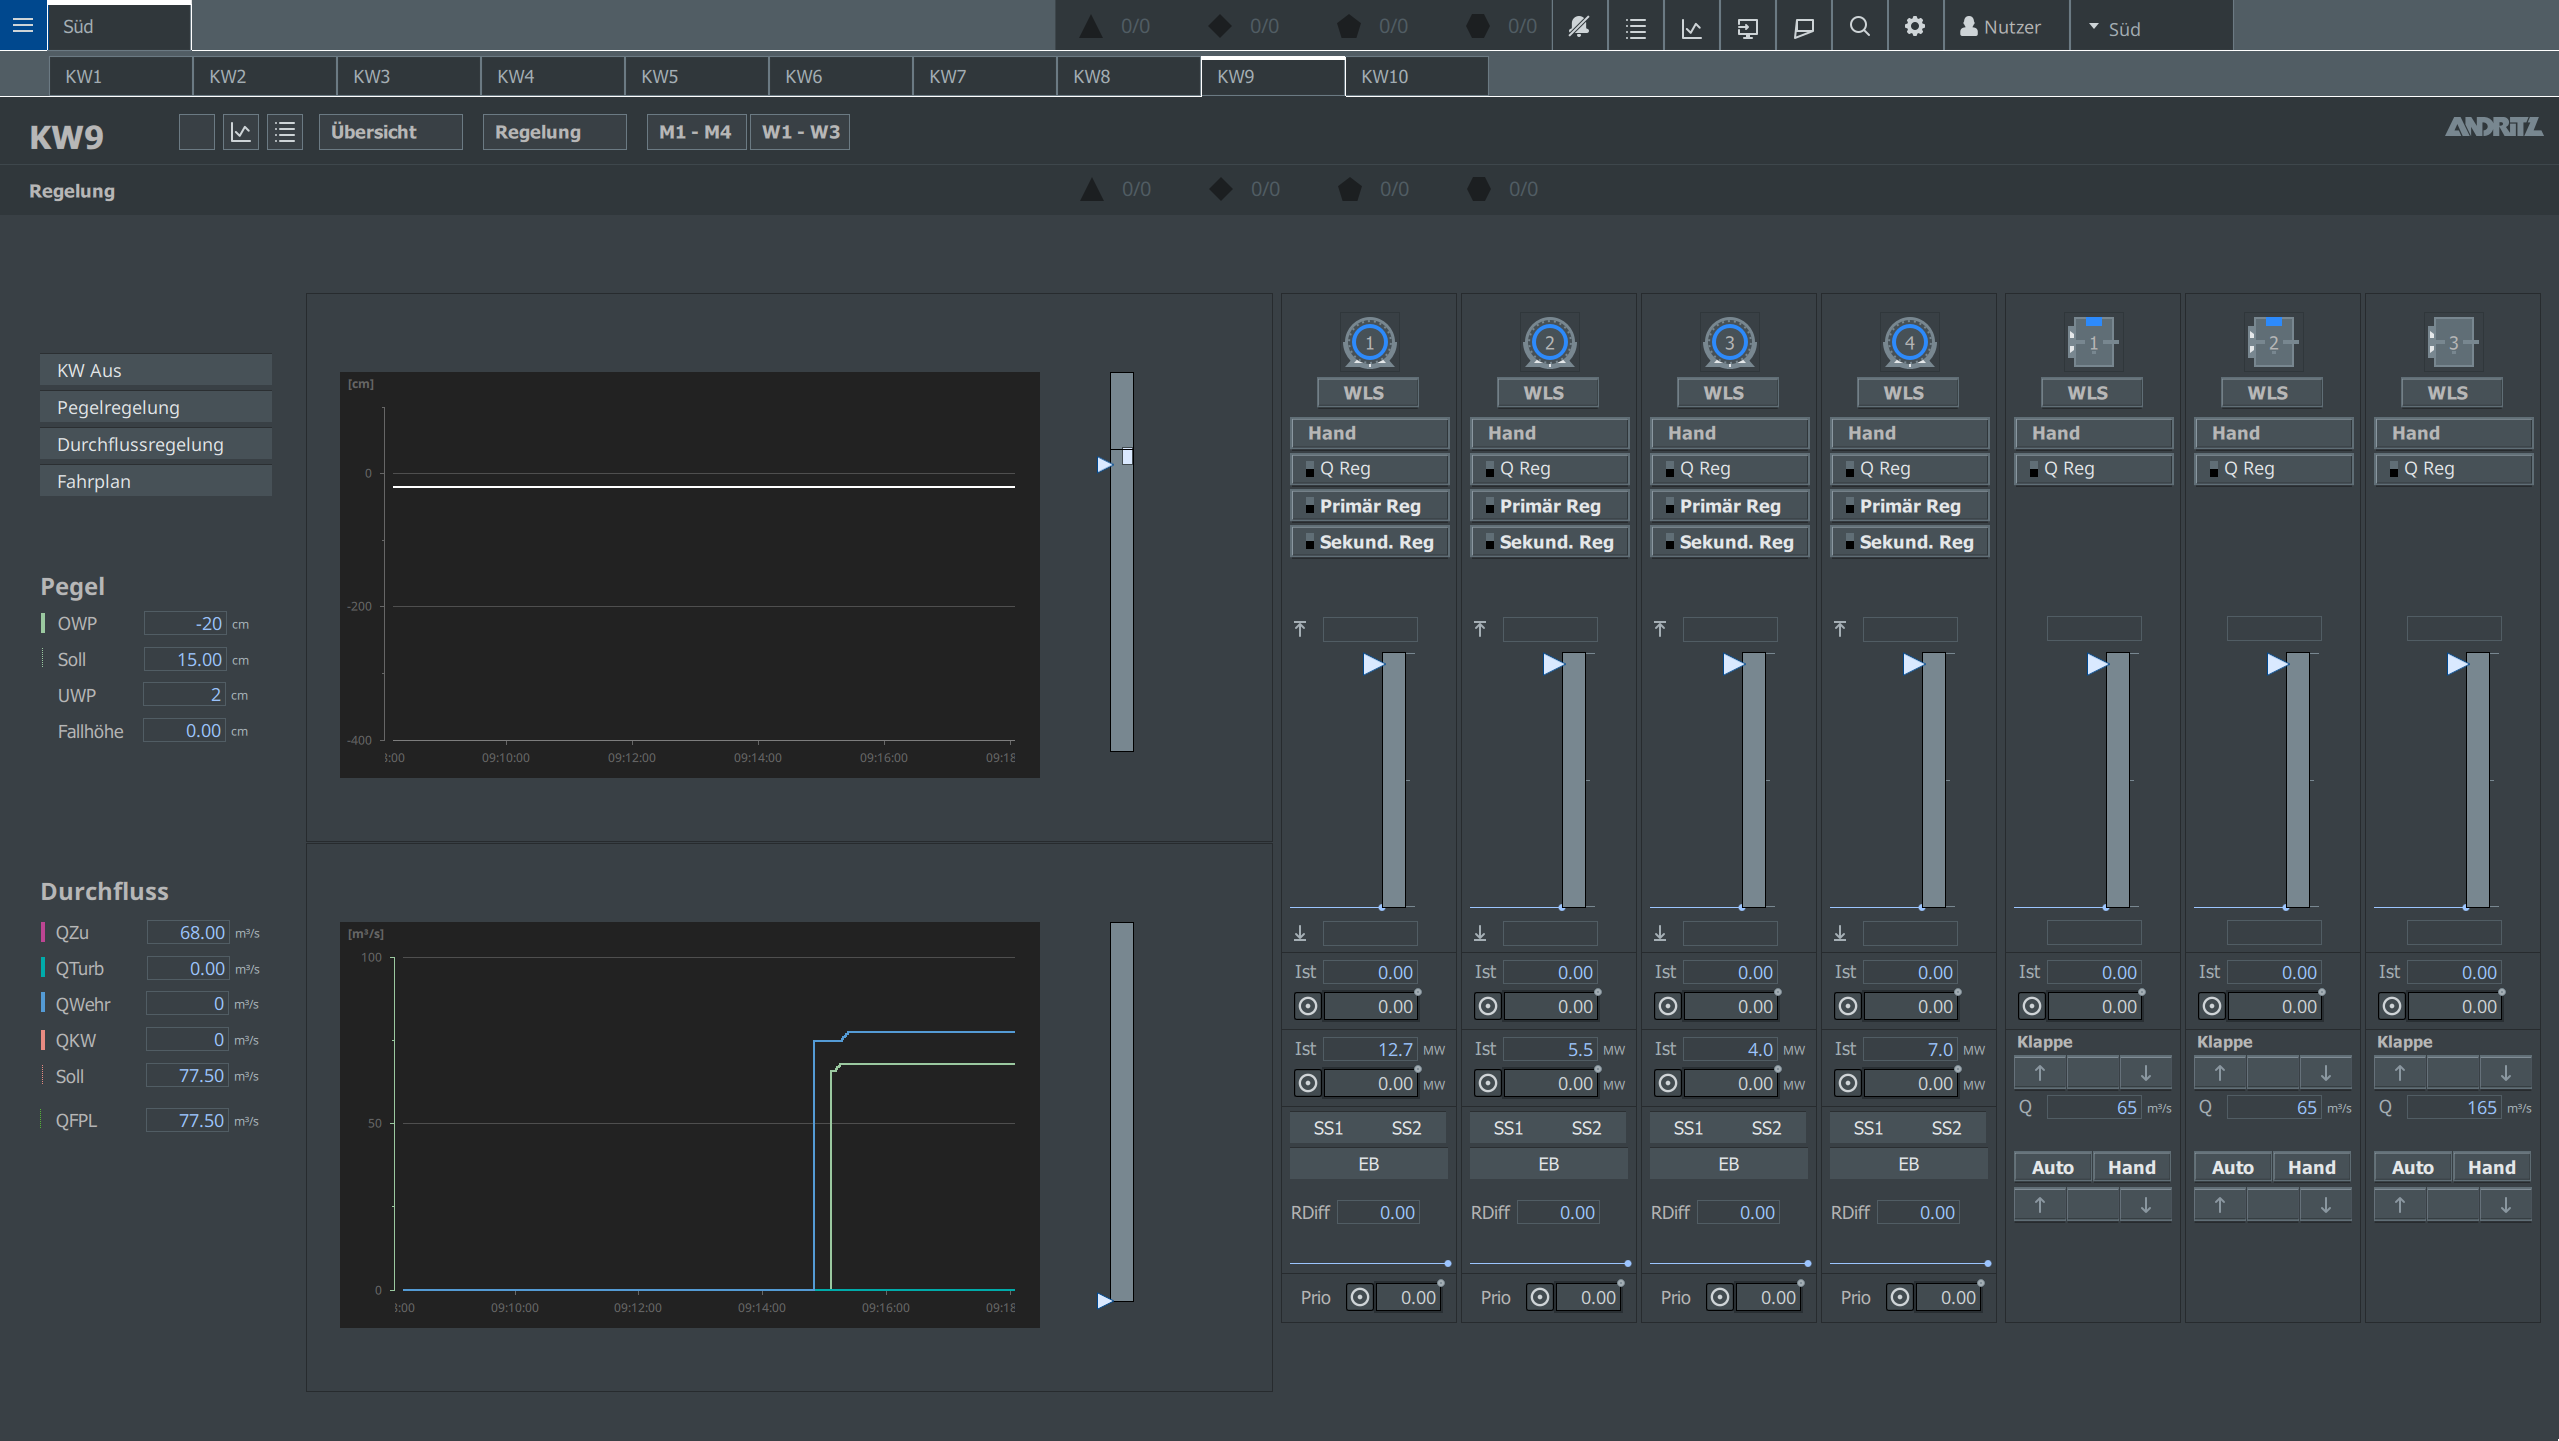Click list view icon next to KW9

(x=285, y=132)
